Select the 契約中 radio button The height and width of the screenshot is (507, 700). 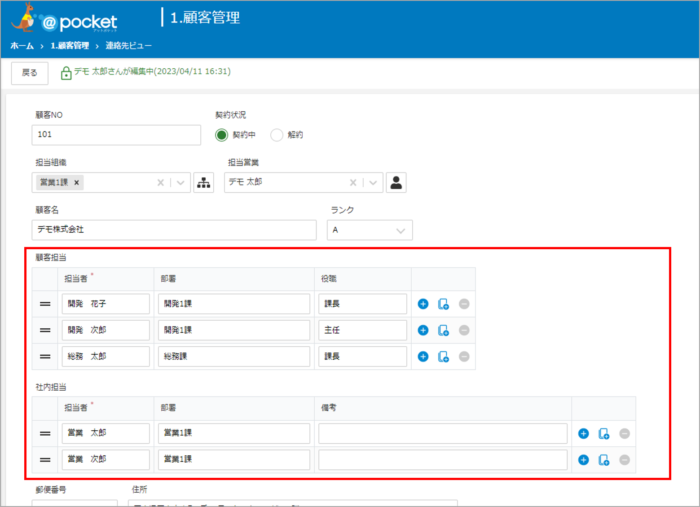point(221,135)
